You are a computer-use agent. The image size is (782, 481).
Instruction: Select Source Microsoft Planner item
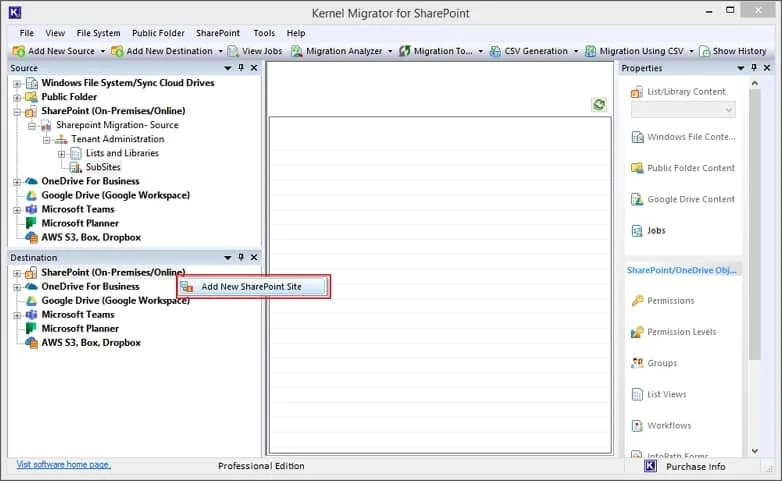80,223
